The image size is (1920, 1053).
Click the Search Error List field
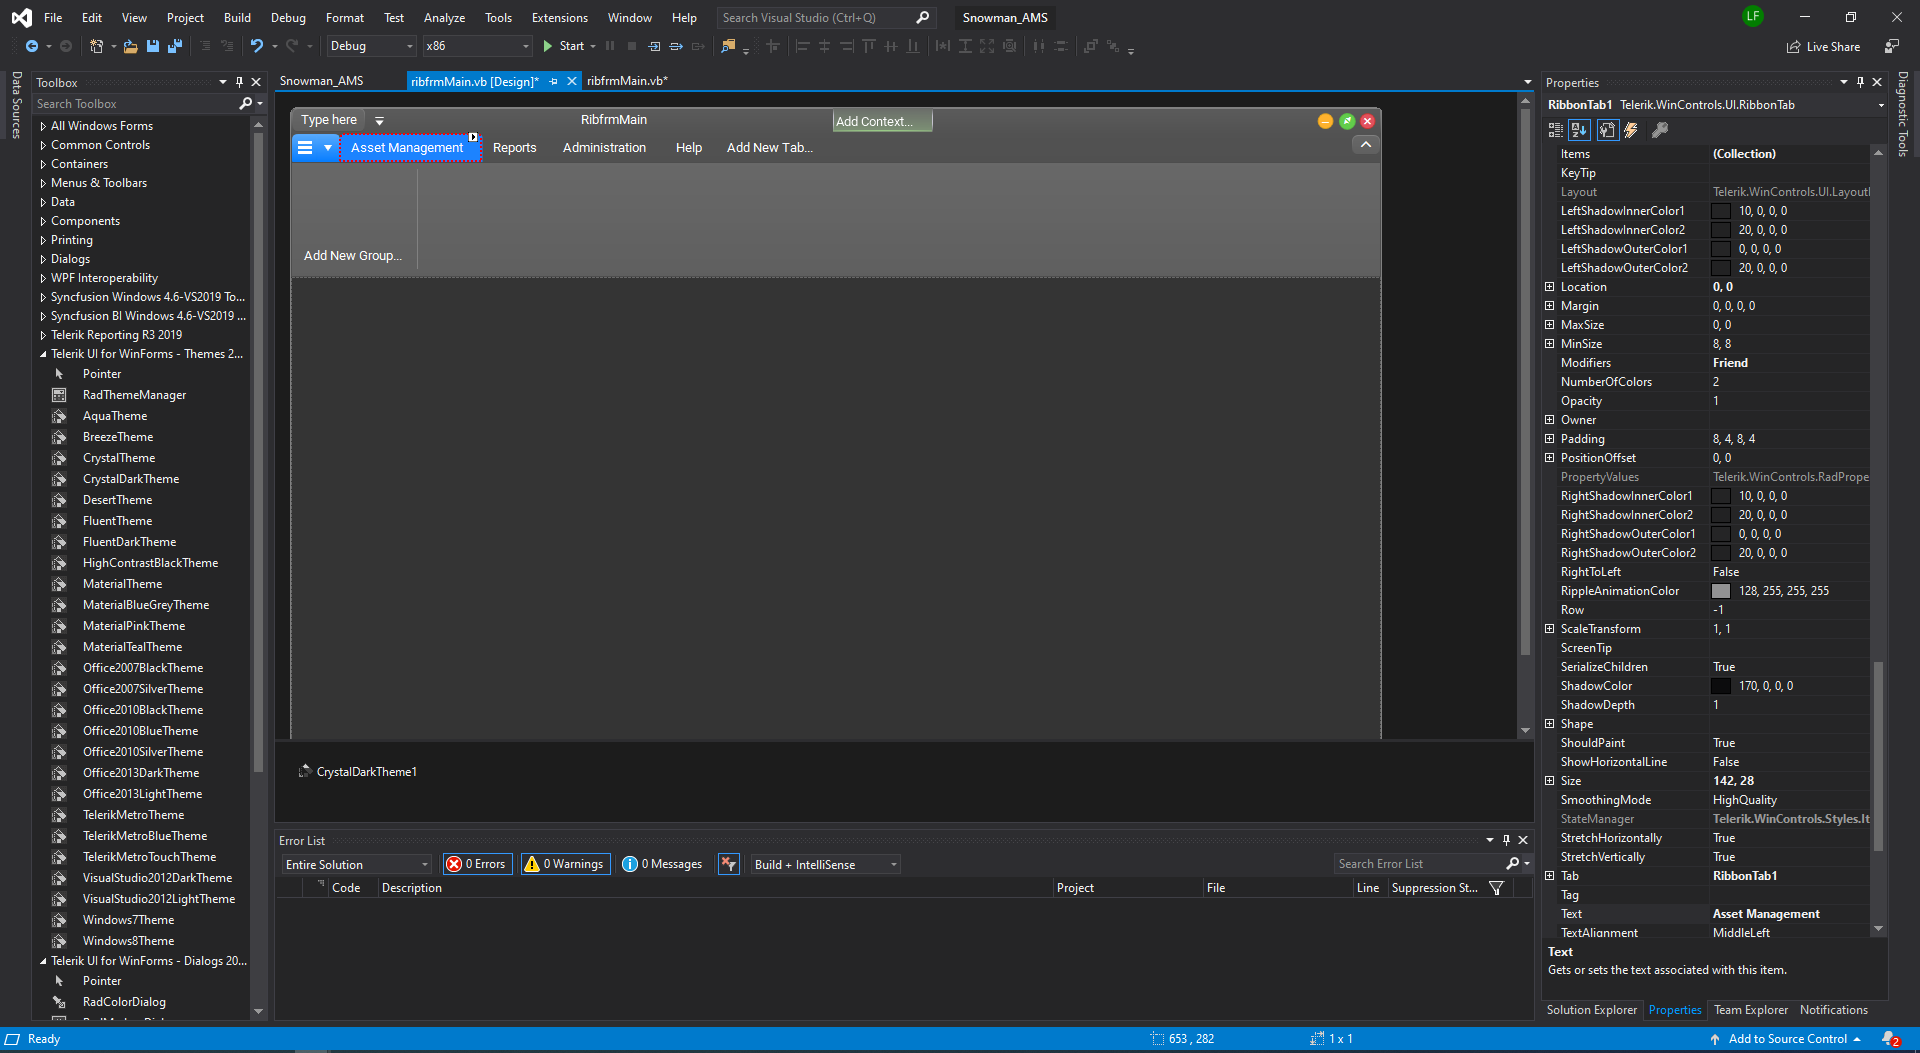point(1420,864)
